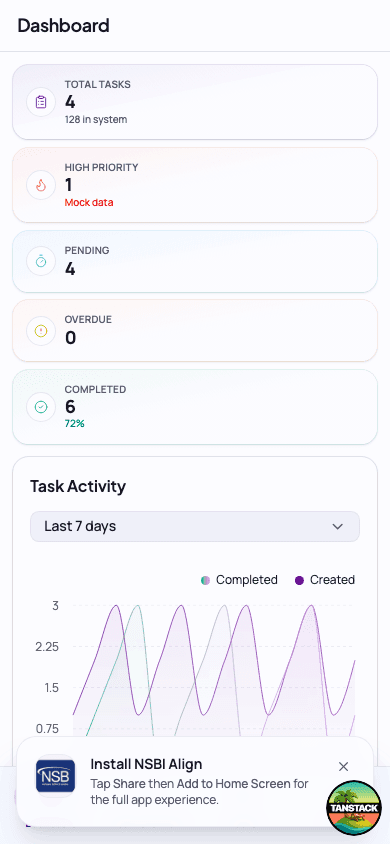This screenshot has height=844, width=390.
Task: Toggle the Completed series in chart legend
Action: 239,580
